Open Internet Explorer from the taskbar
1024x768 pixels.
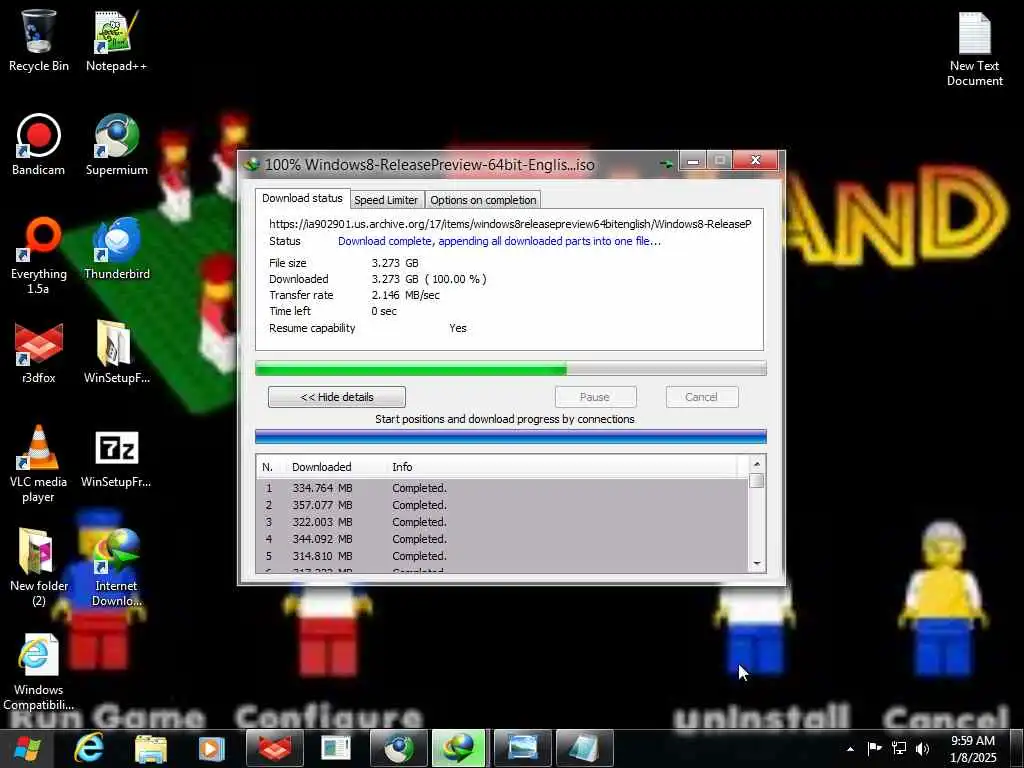(x=89, y=748)
